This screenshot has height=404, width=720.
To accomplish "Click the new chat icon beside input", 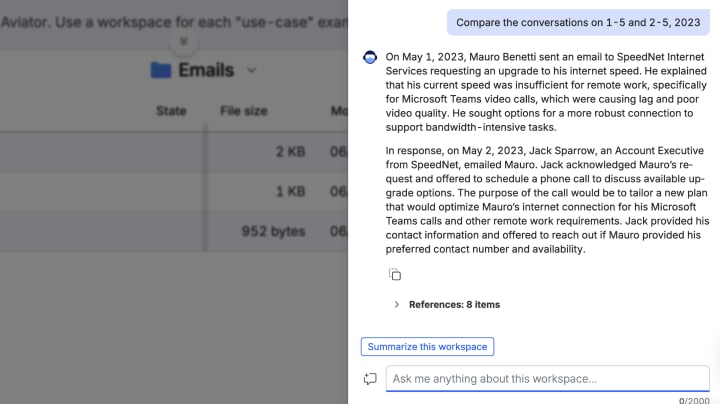I will pyautogui.click(x=370, y=379).
